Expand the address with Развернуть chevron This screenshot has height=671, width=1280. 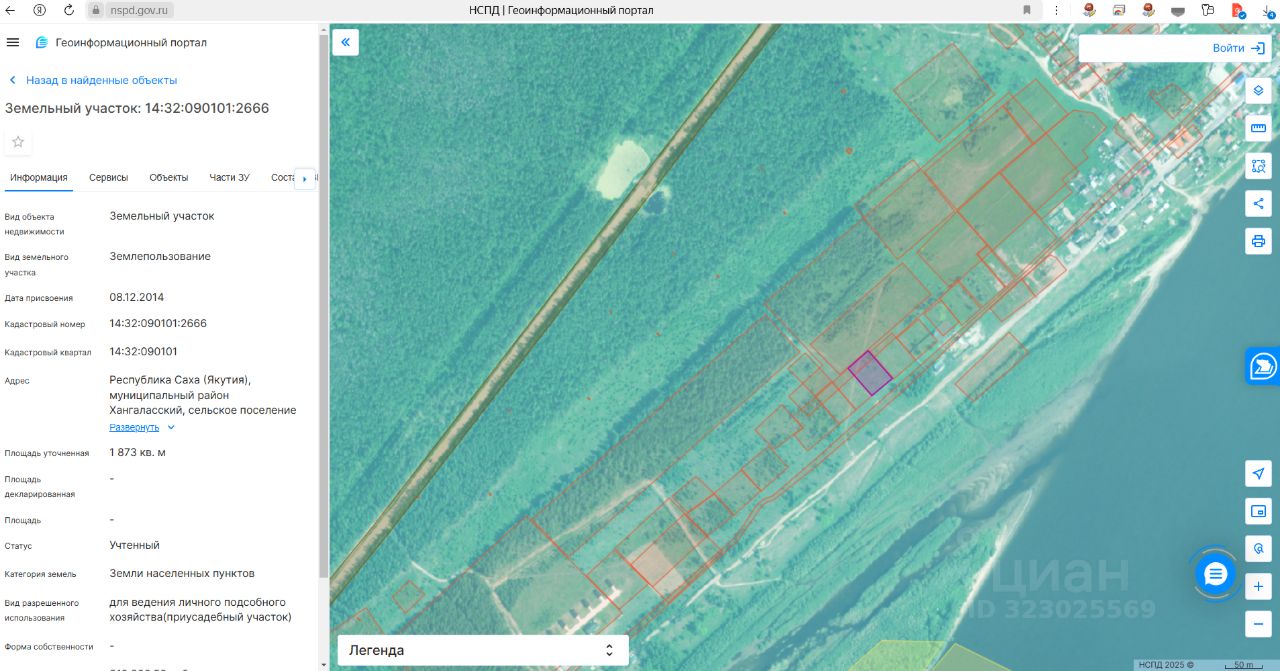(x=171, y=427)
